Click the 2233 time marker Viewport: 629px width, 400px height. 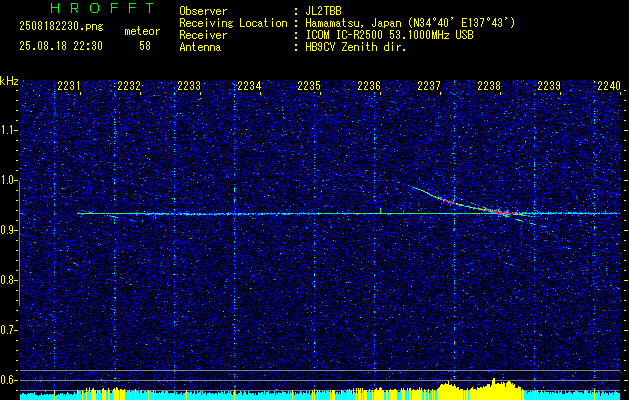189,86
